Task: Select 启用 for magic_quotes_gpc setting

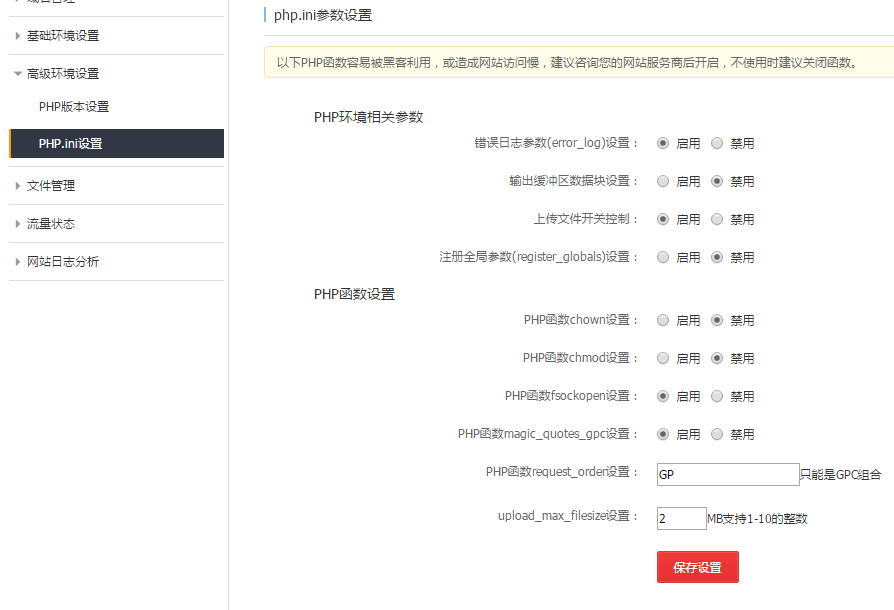Action: [663, 435]
